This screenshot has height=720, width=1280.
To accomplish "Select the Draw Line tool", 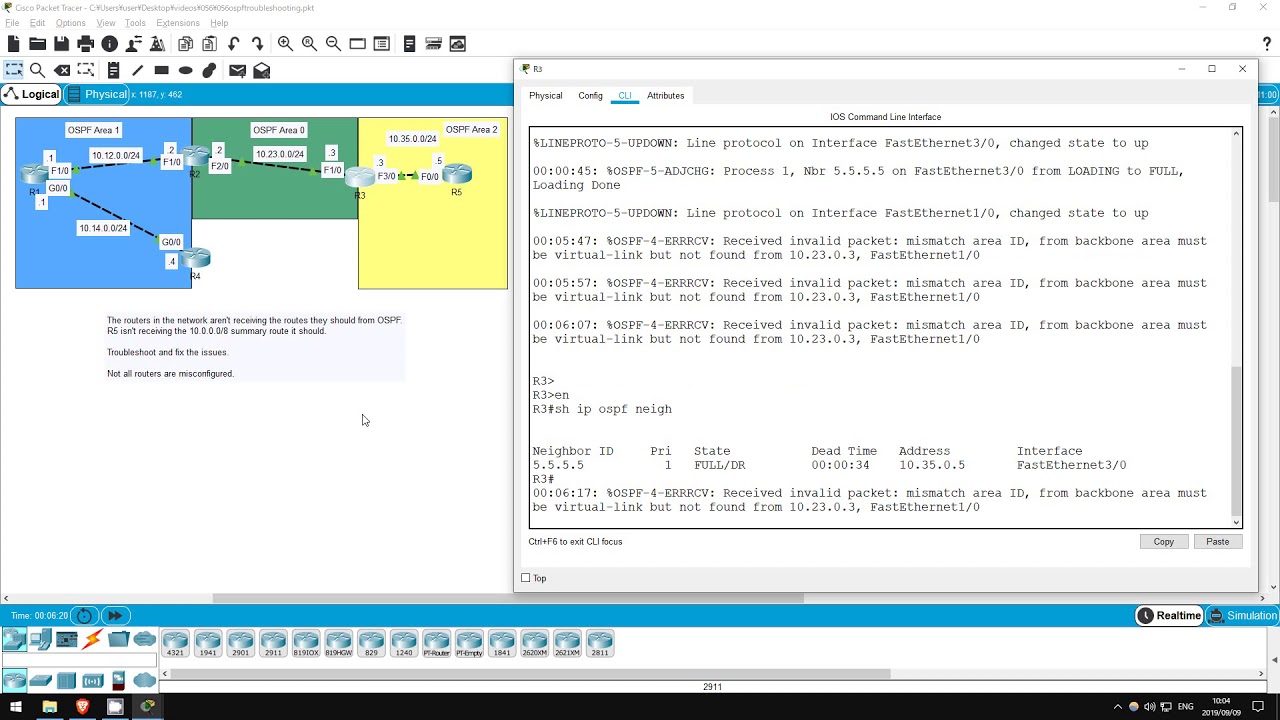I will [137, 70].
